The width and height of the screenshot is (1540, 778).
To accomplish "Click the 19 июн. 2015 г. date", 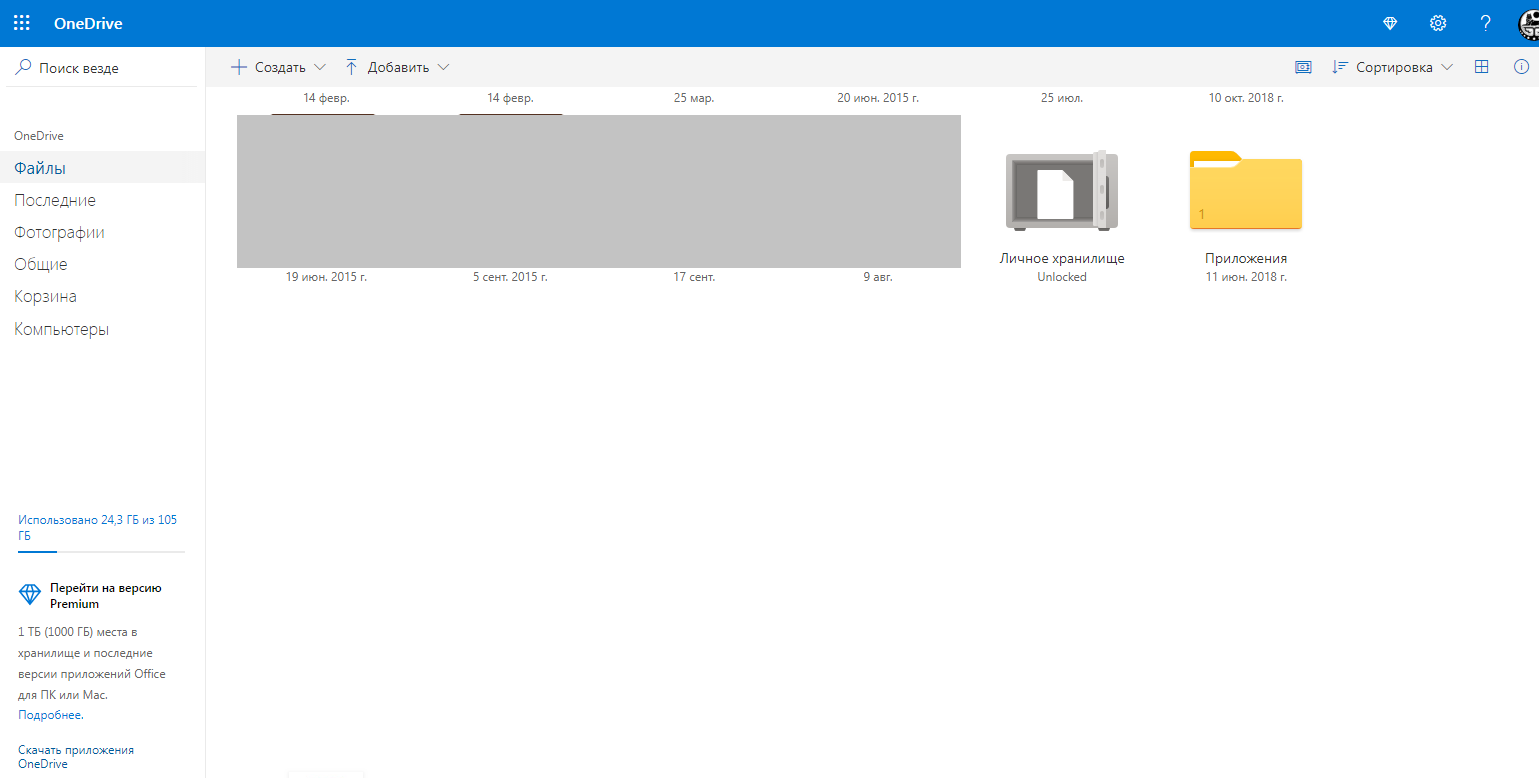I will 326,277.
